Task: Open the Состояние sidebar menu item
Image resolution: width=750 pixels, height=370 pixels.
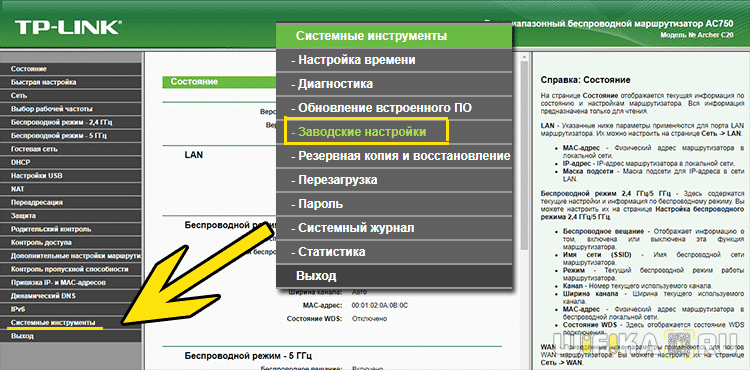Action: pyautogui.click(x=71, y=69)
